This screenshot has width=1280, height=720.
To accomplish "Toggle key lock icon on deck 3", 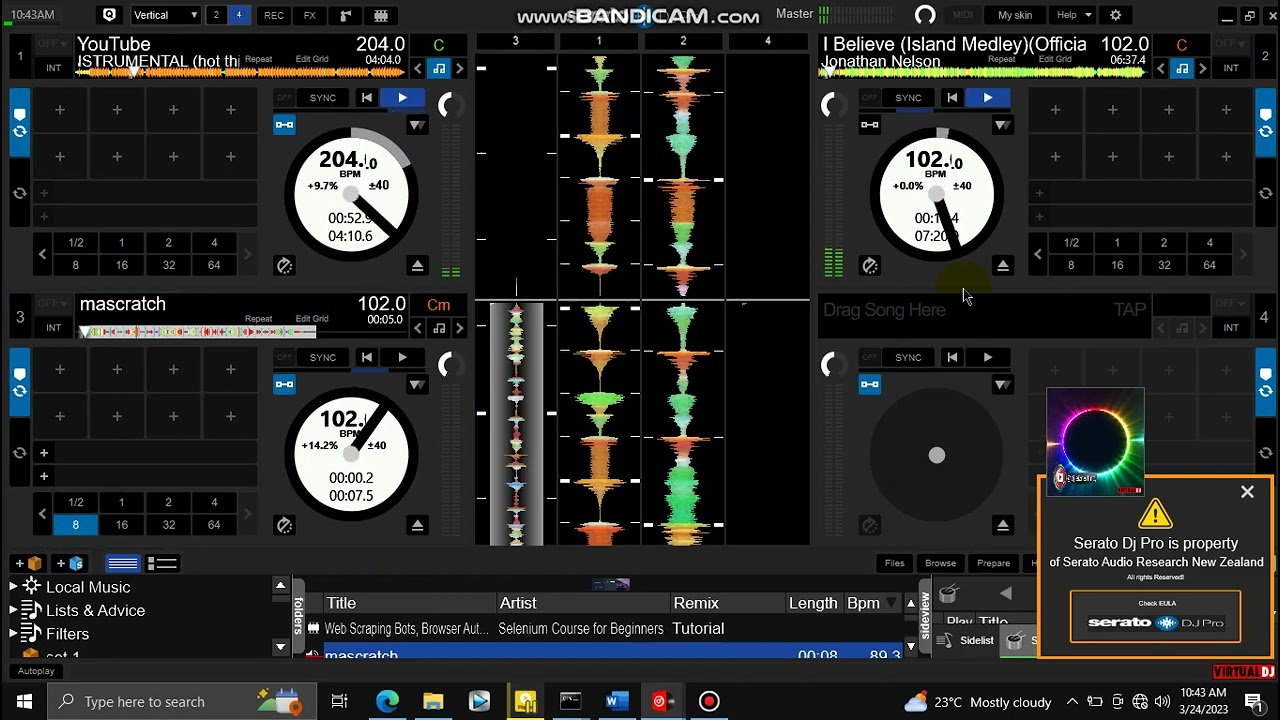I will point(284,385).
